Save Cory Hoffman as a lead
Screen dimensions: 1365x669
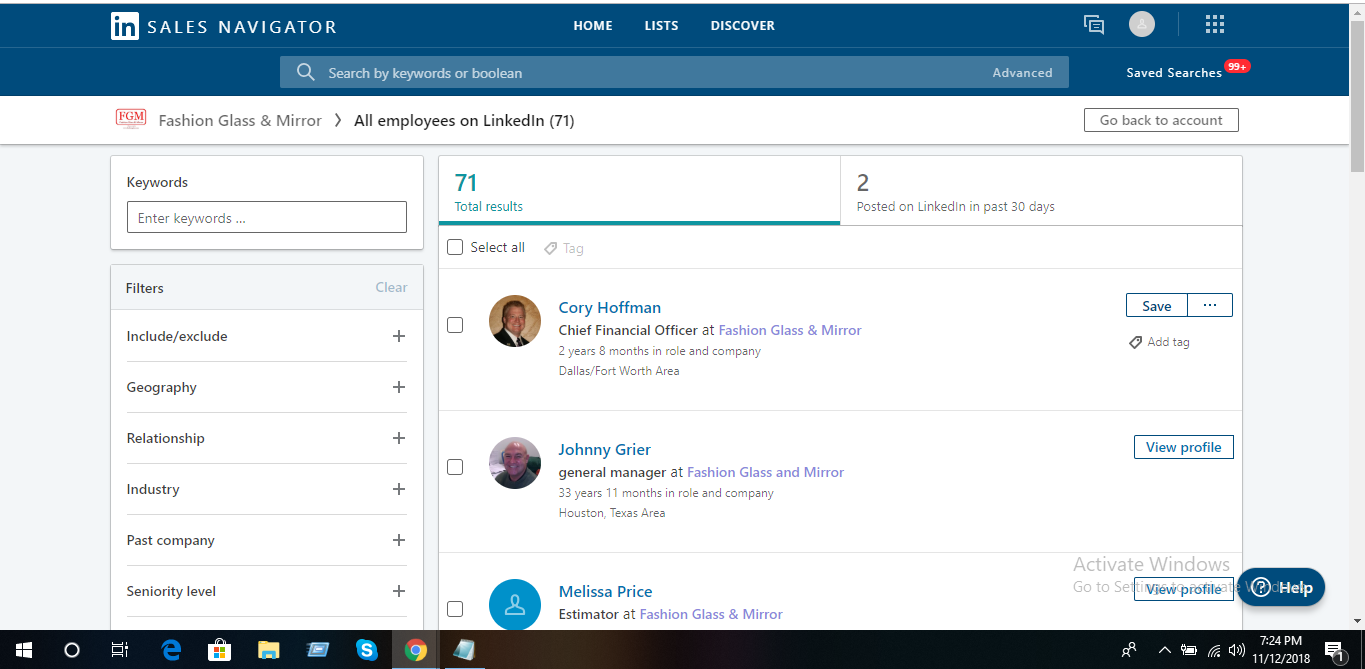click(x=1157, y=306)
